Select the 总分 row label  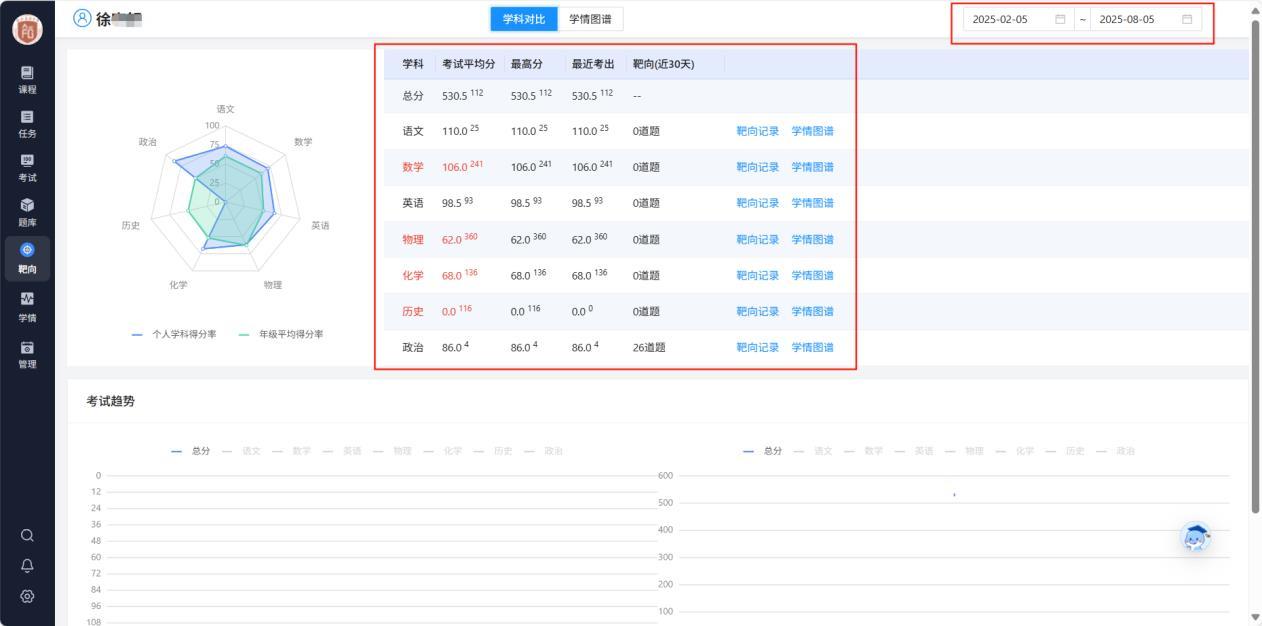(x=413, y=95)
